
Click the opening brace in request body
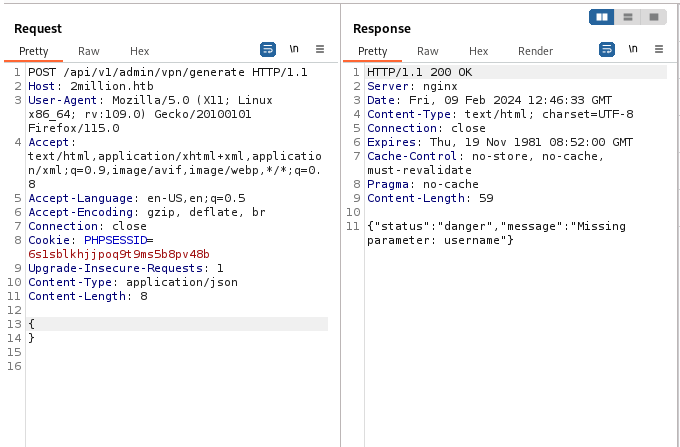32,324
